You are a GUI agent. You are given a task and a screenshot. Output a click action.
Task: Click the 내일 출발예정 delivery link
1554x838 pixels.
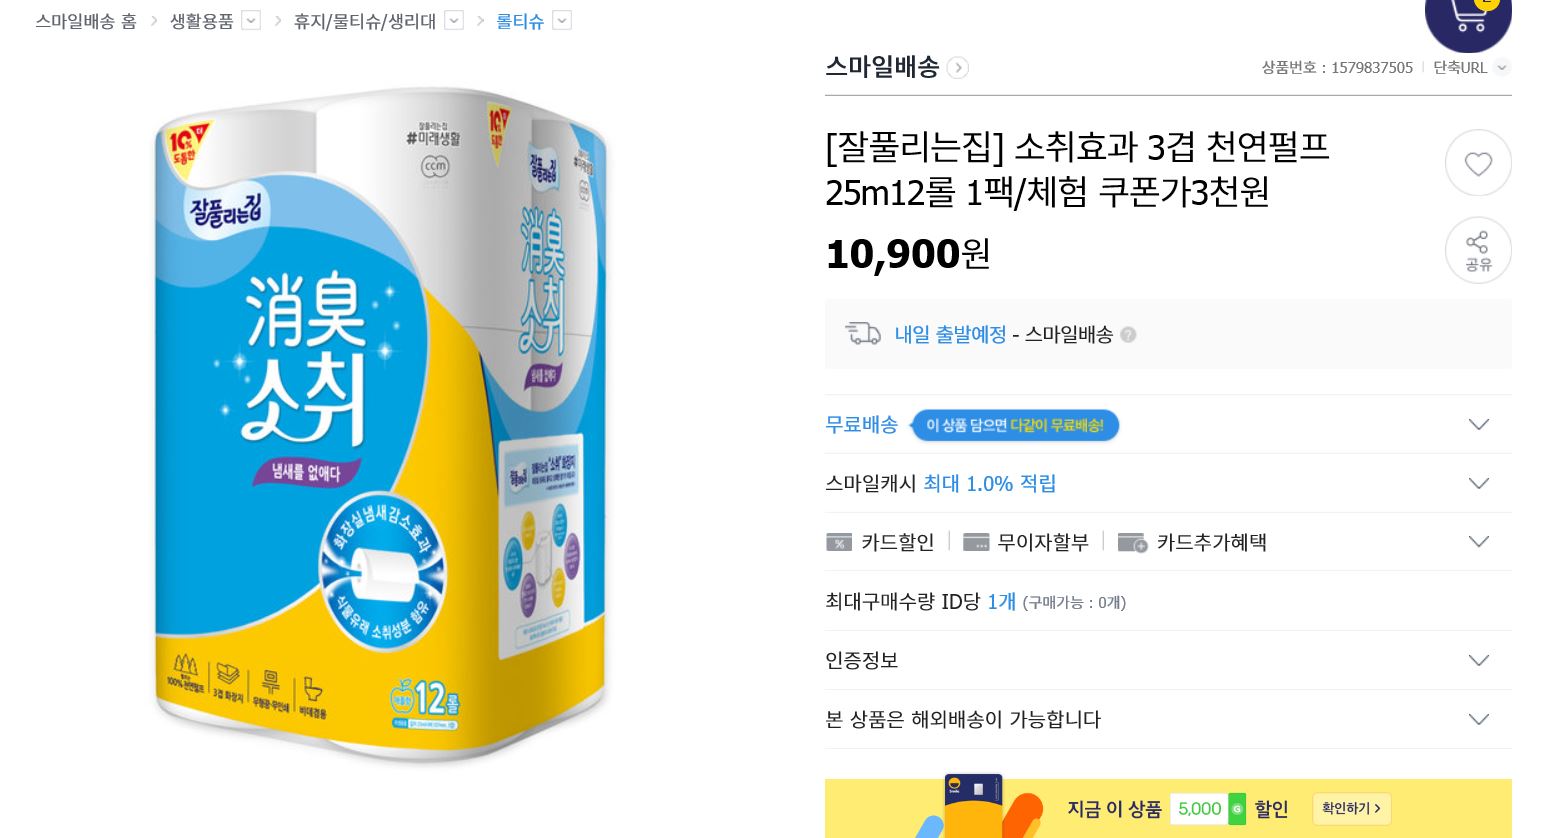[950, 335]
